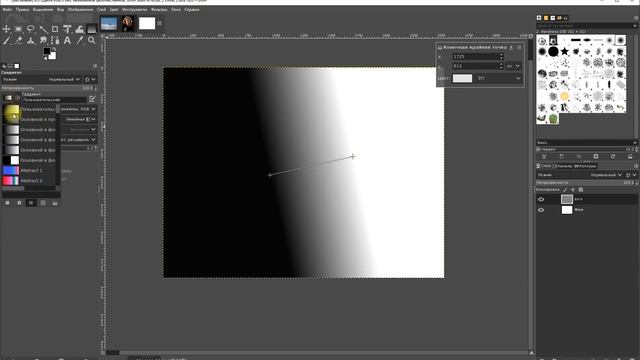
Task: Open brushes panel configuration menu icon
Action: (636, 18)
